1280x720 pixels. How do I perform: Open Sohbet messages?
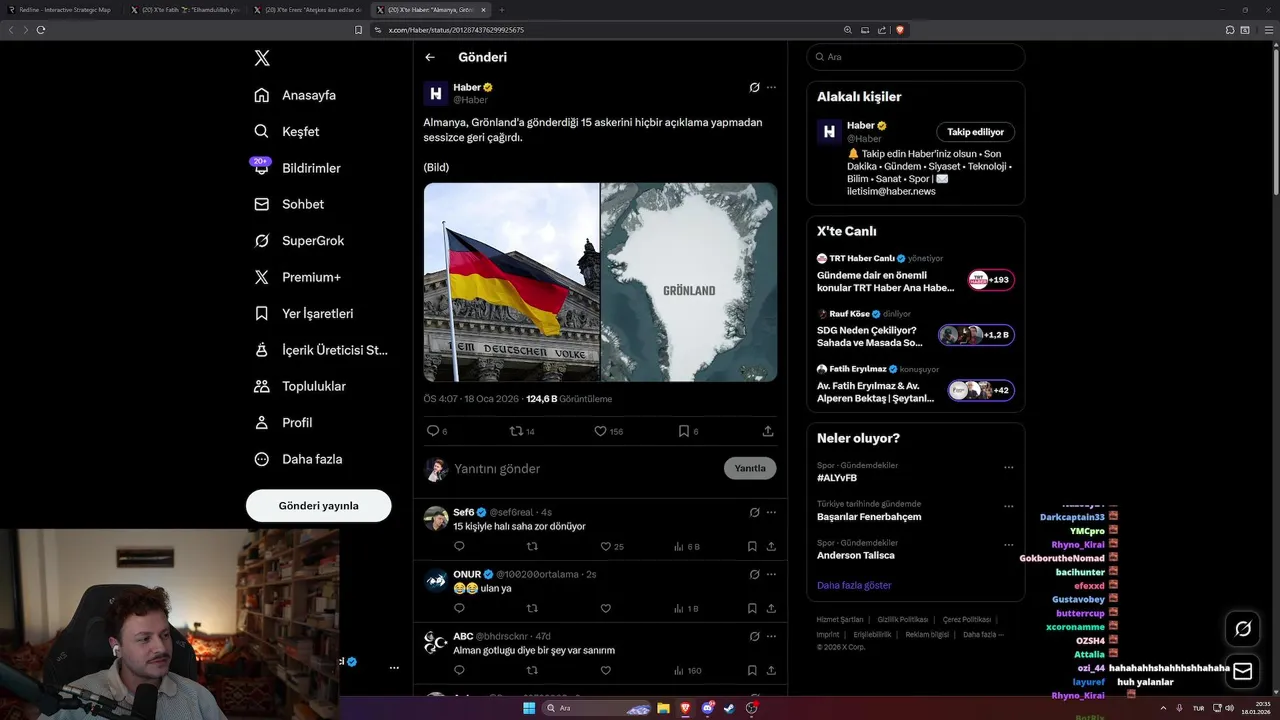click(x=289, y=204)
